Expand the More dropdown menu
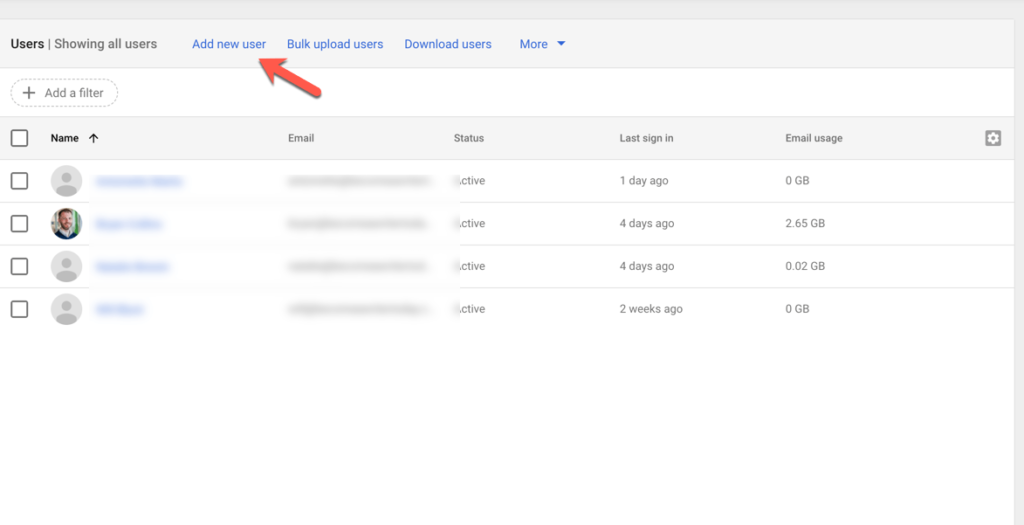 pyautogui.click(x=542, y=44)
